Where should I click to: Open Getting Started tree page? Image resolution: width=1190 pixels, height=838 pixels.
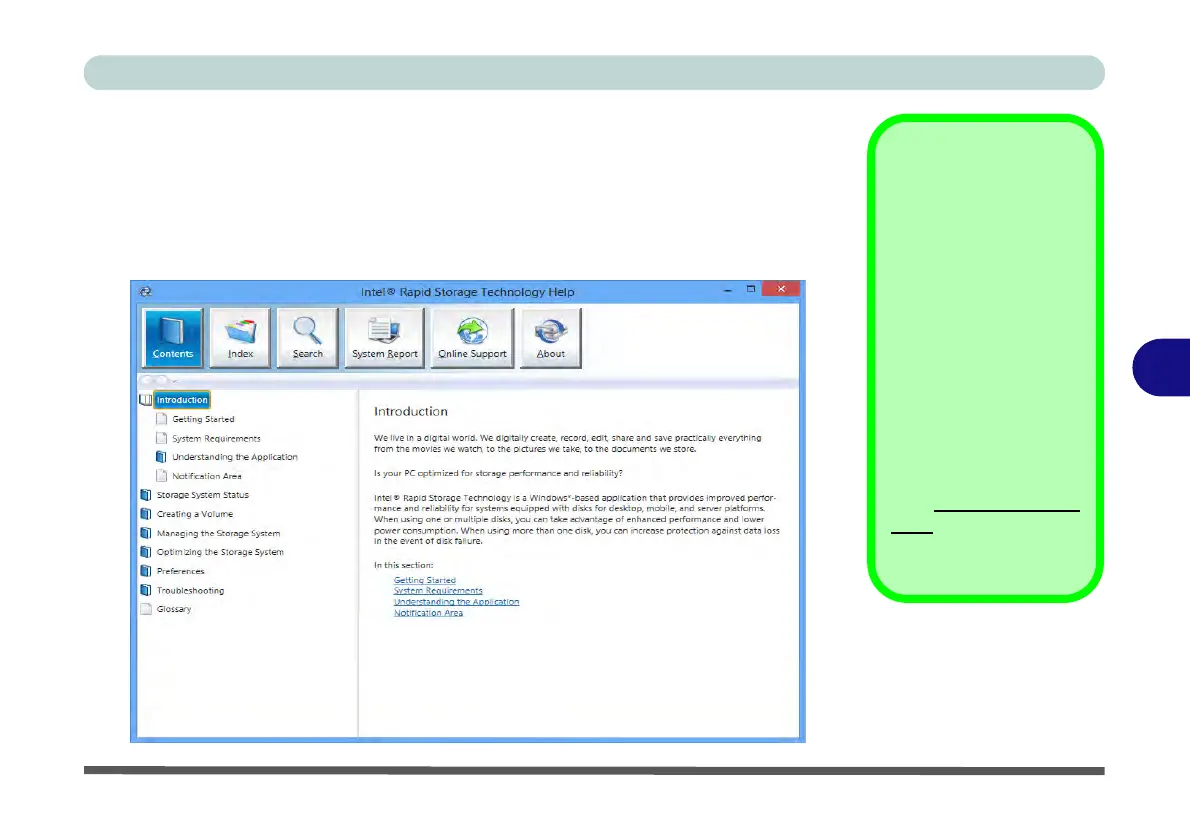[203, 419]
